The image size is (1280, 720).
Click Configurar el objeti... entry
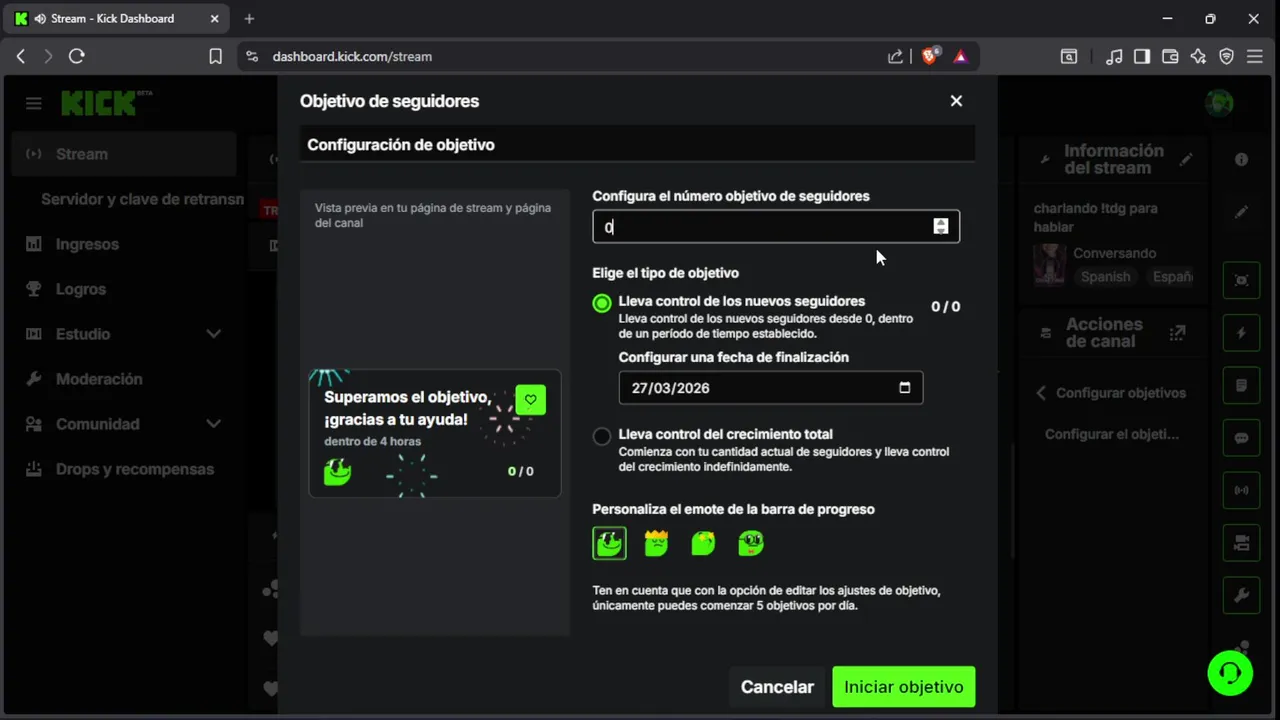coord(1112,434)
